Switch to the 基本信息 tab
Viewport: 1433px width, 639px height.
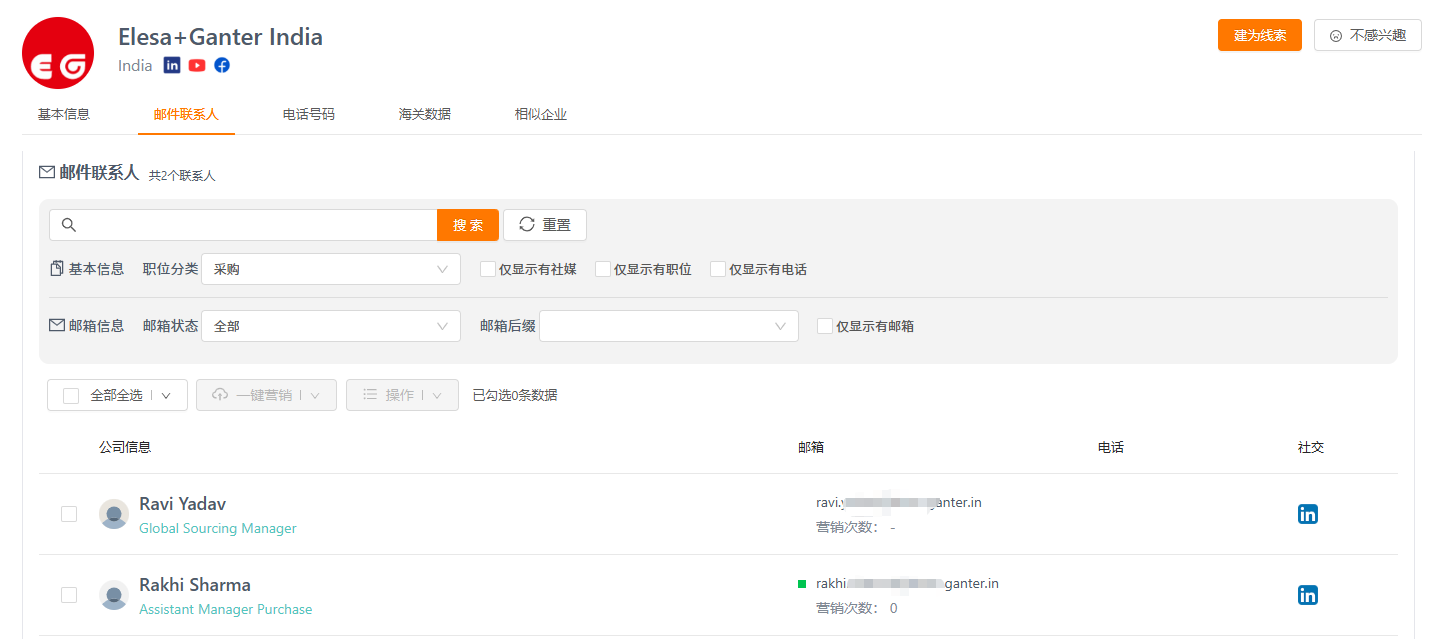click(x=64, y=114)
